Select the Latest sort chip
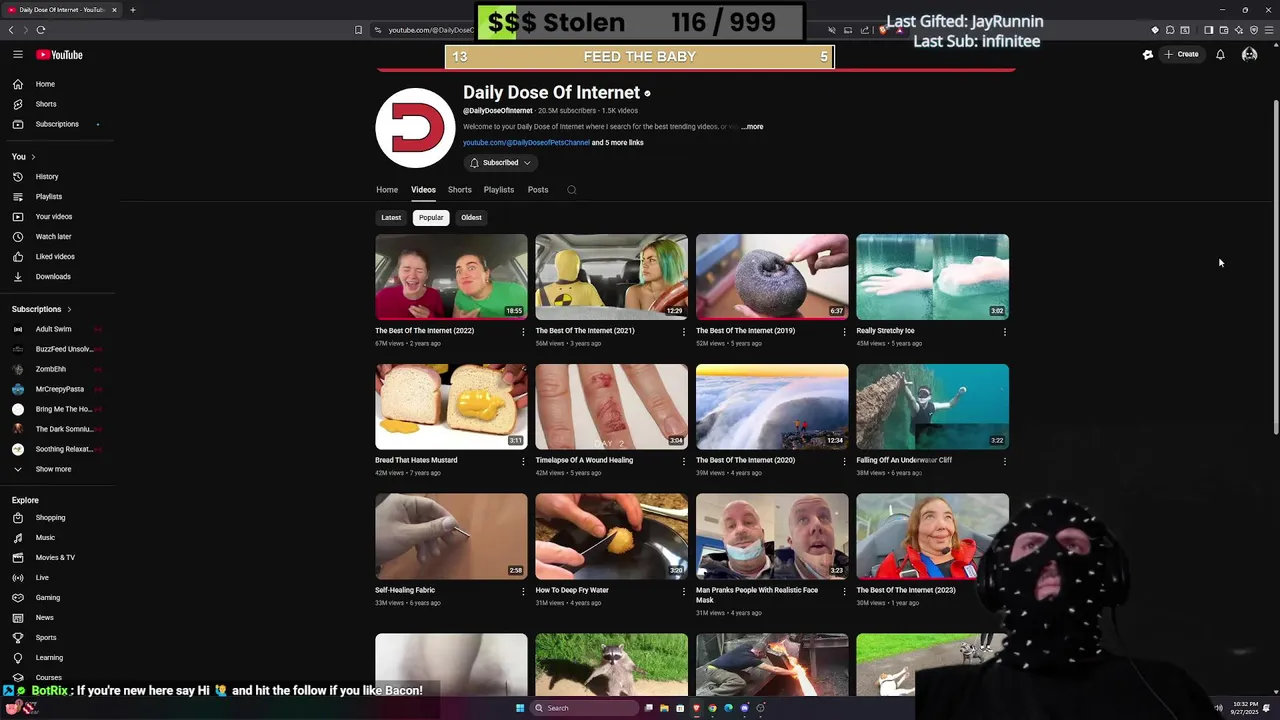 pyautogui.click(x=391, y=217)
